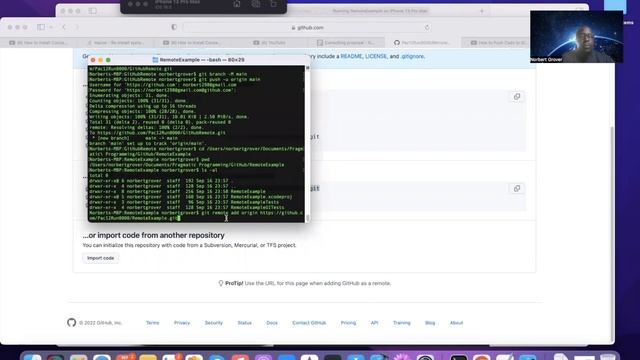Click the Terminal window title RemoteExample — -bash

tap(202, 60)
